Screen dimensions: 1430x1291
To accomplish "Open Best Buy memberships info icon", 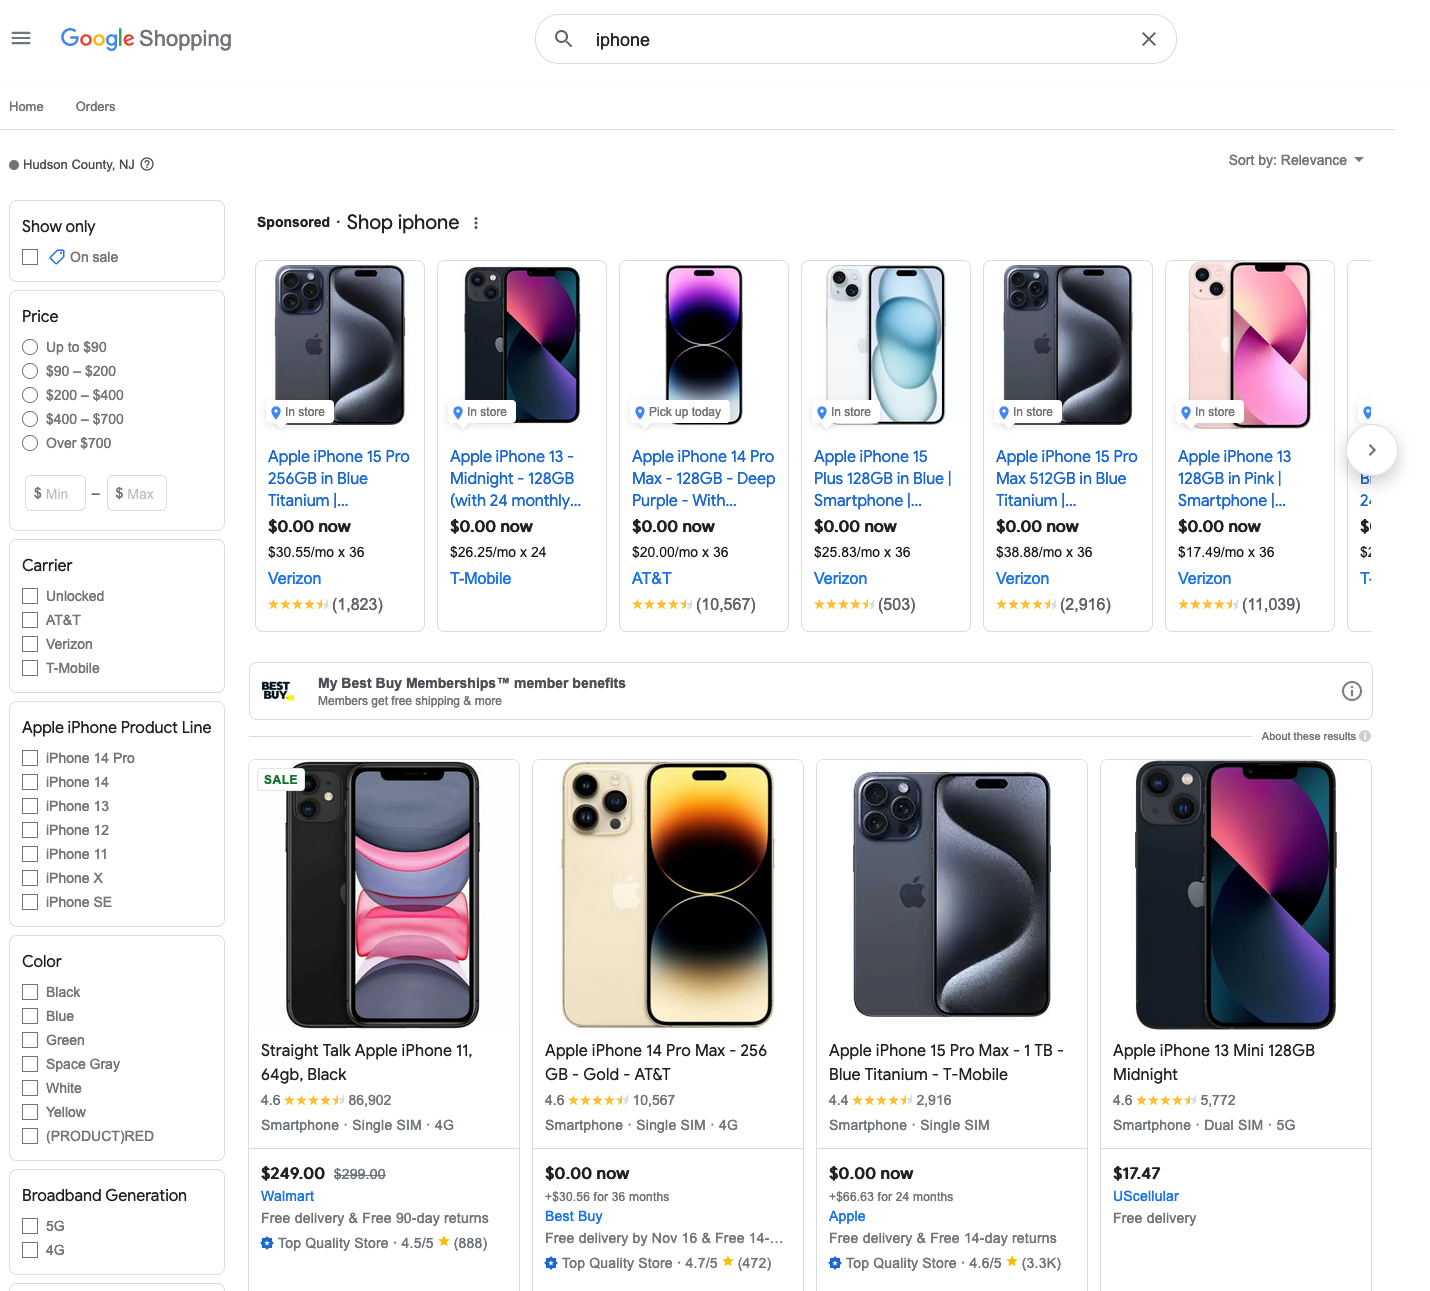I will point(1352,691).
